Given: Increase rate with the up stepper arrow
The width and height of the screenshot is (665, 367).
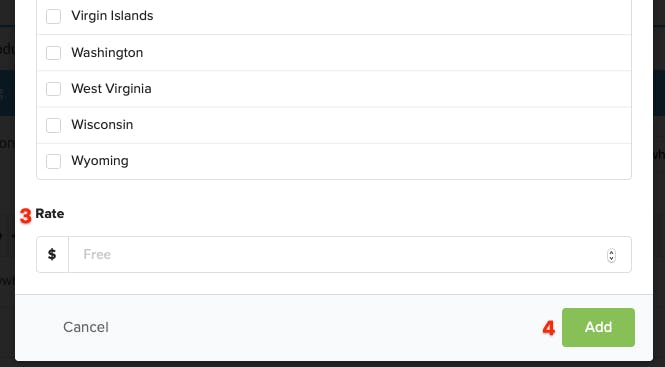Looking at the screenshot, I should (x=611, y=252).
